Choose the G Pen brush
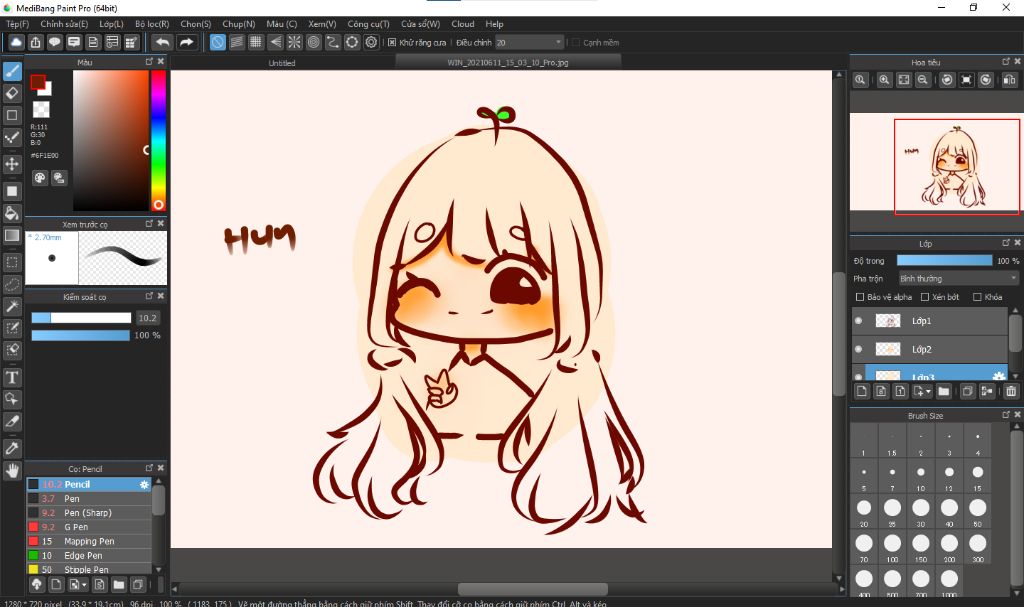 pyautogui.click(x=89, y=527)
